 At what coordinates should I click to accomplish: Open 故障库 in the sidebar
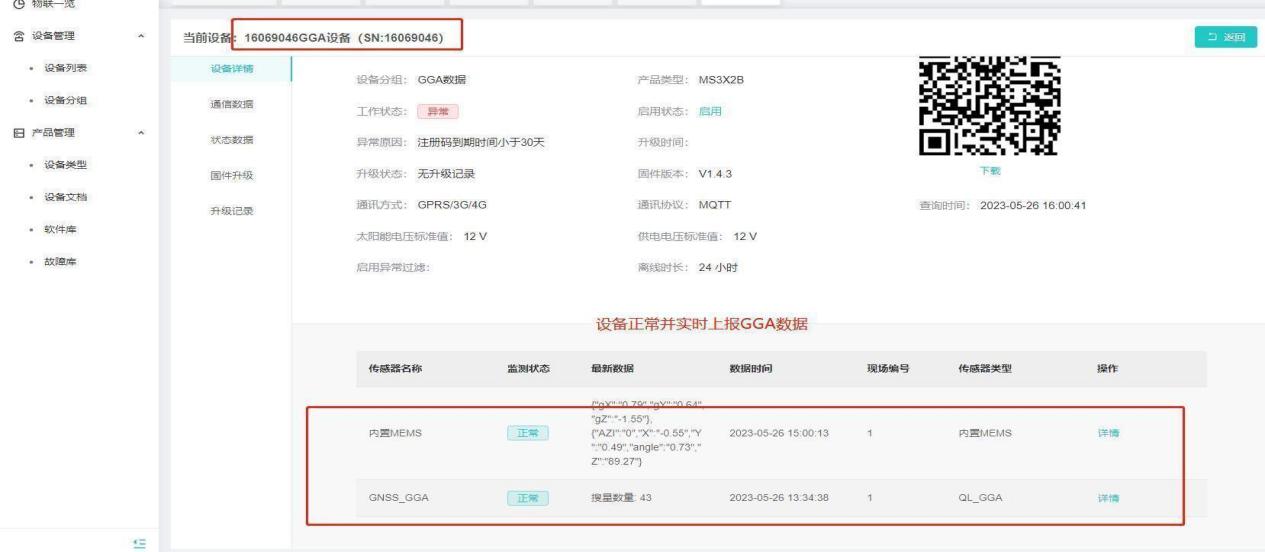point(60,261)
